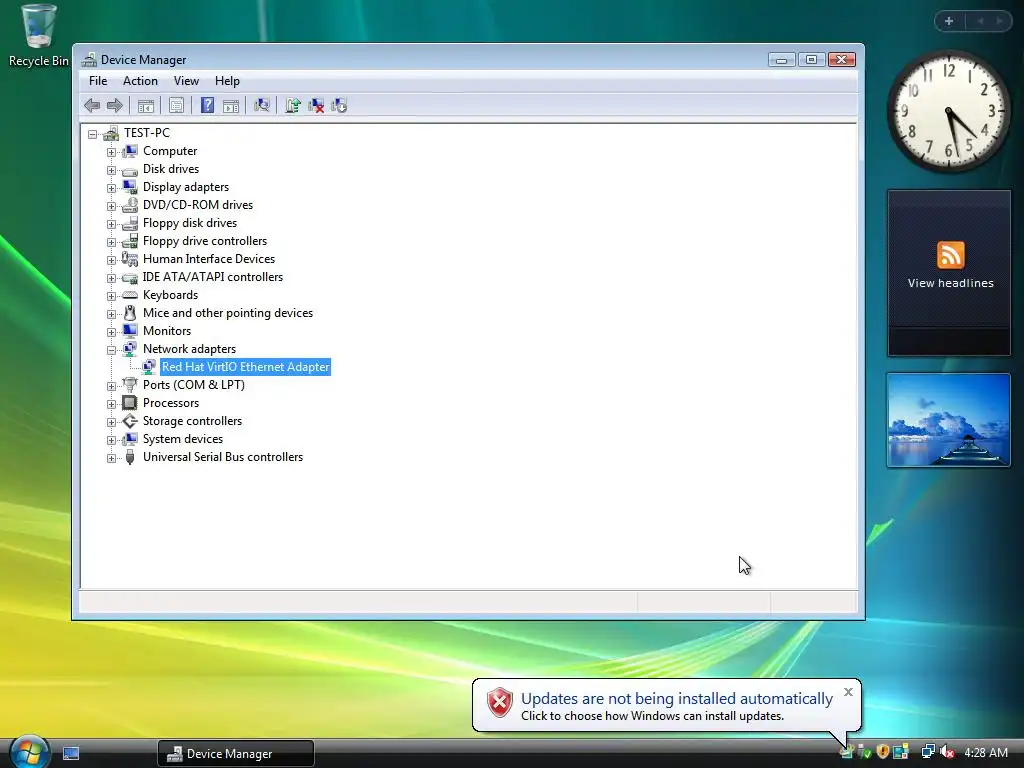Click the USB controllers plug icon
This screenshot has width=1024, height=768.
point(130,457)
